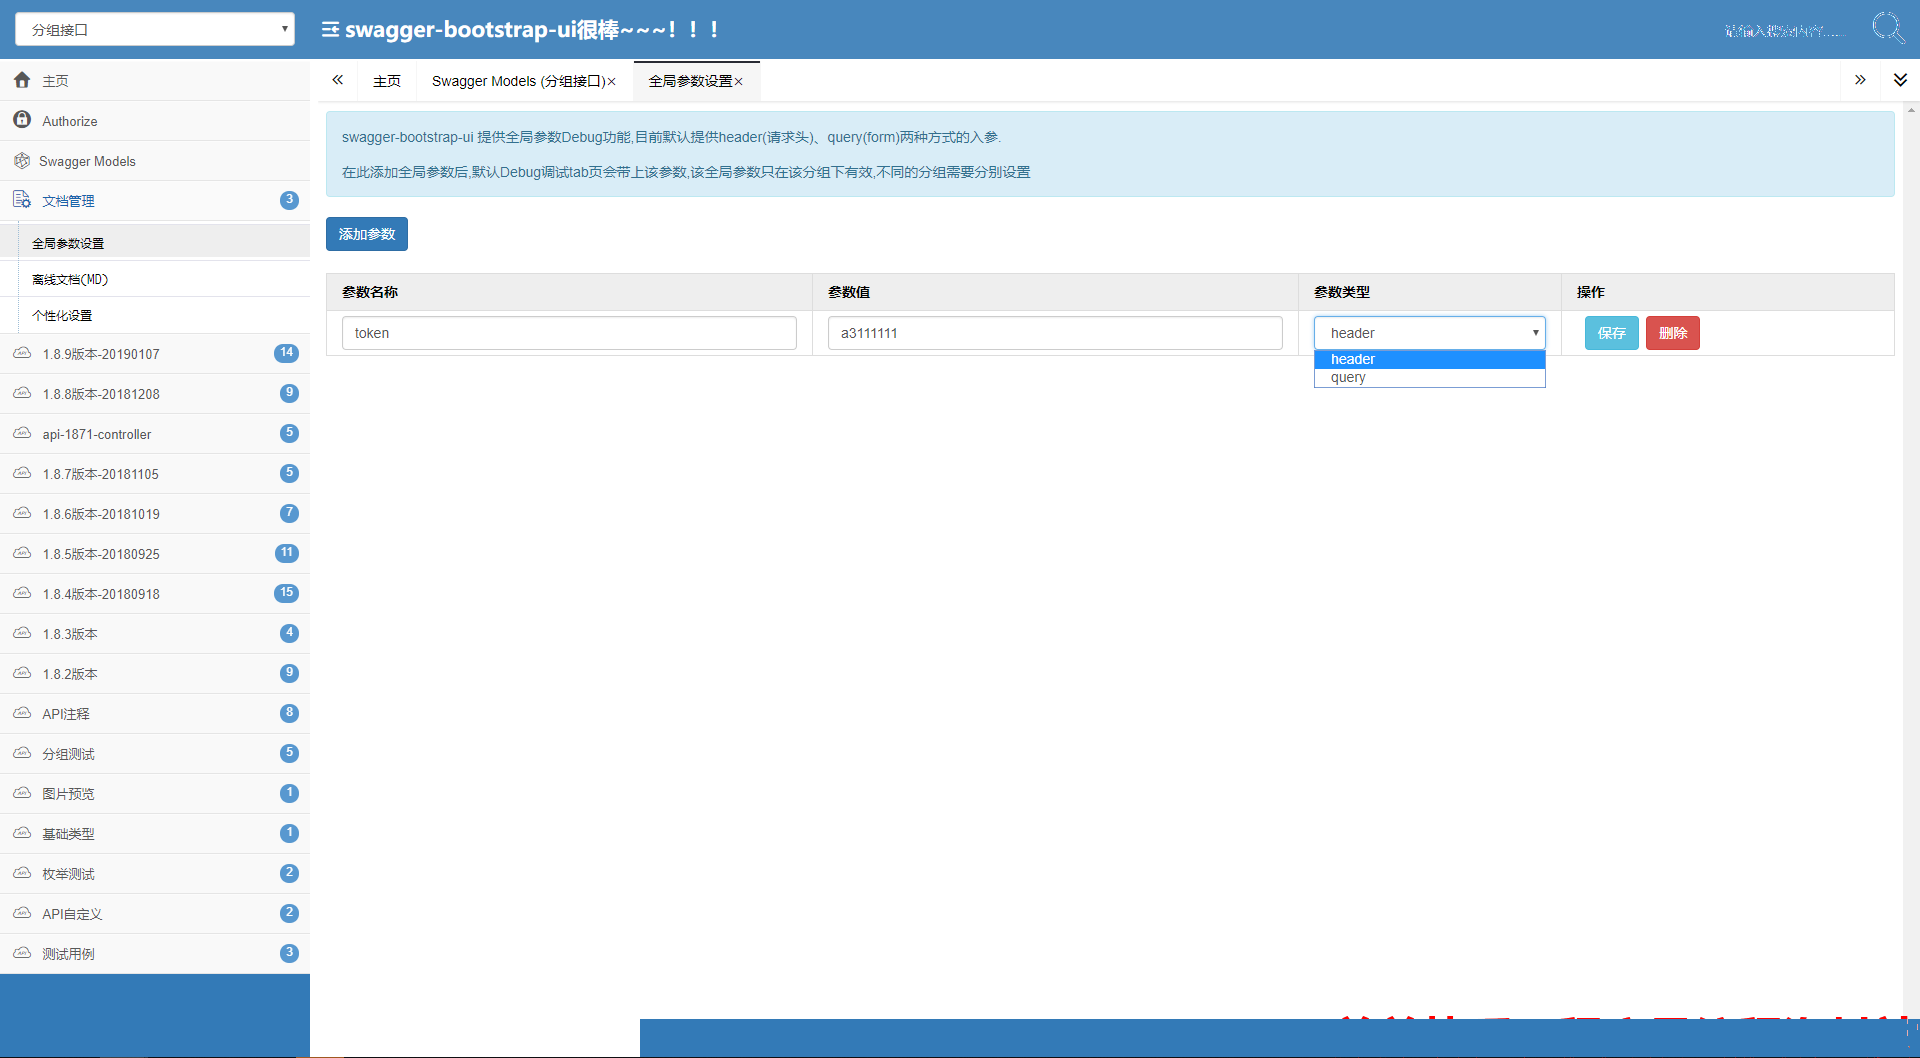Click the Authorize lock icon

coord(22,120)
